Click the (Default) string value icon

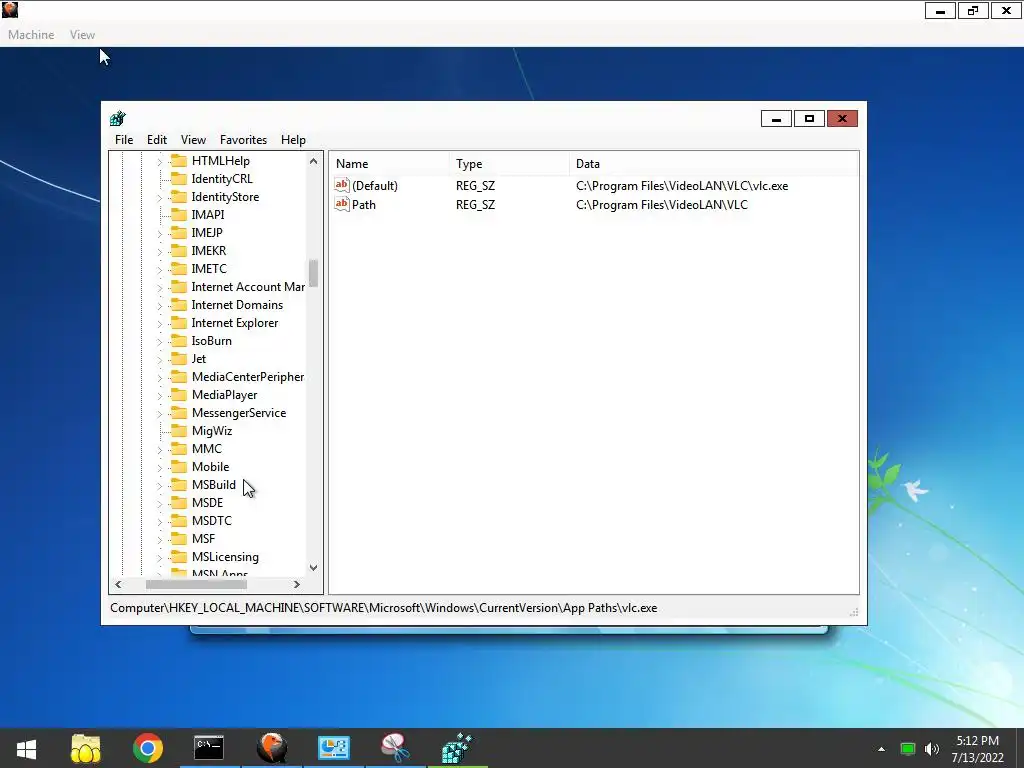click(x=342, y=185)
